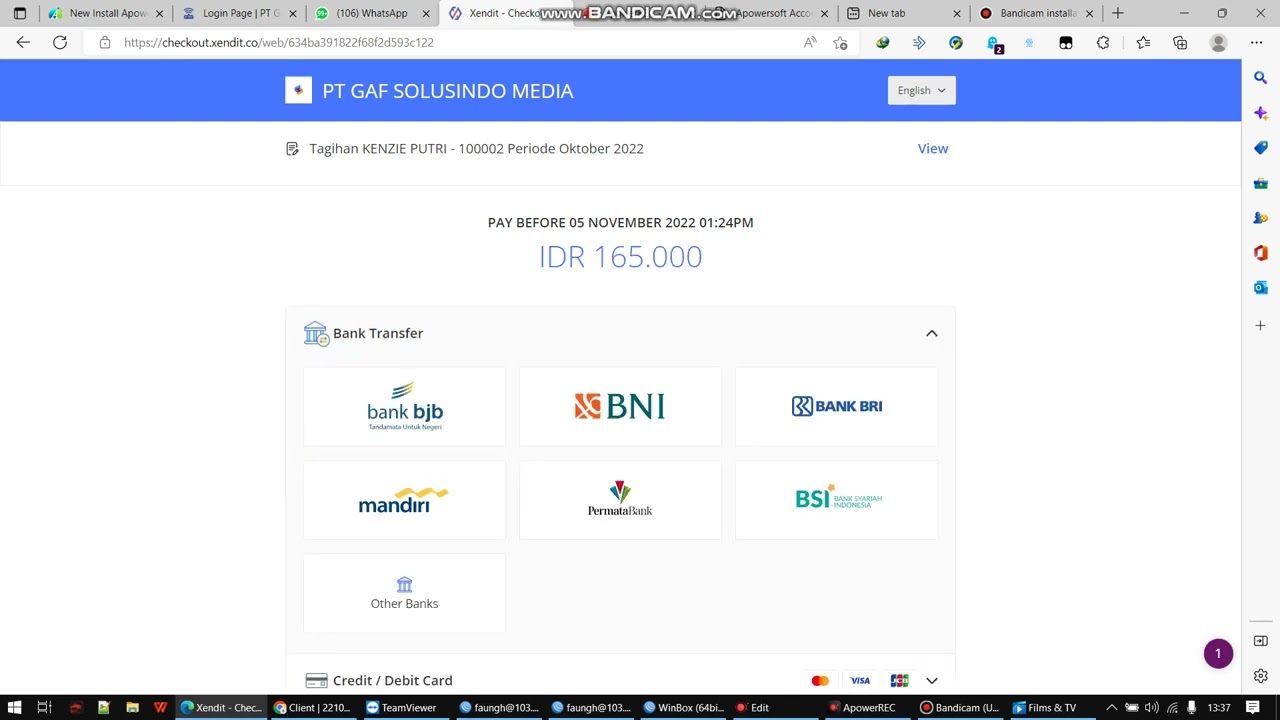Select Mandiri bank transfer
Screen dimensions: 1280x720
tap(404, 500)
